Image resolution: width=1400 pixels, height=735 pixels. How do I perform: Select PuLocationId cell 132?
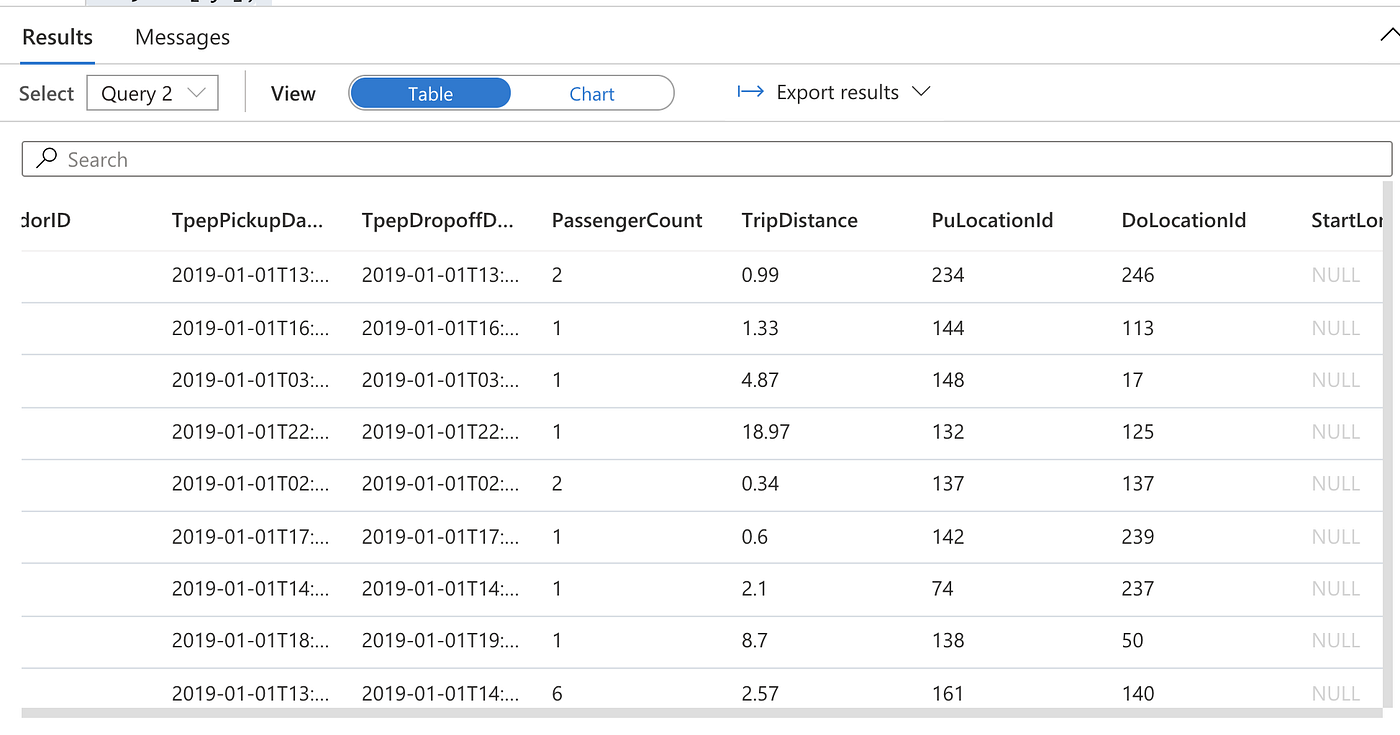click(948, 432)
